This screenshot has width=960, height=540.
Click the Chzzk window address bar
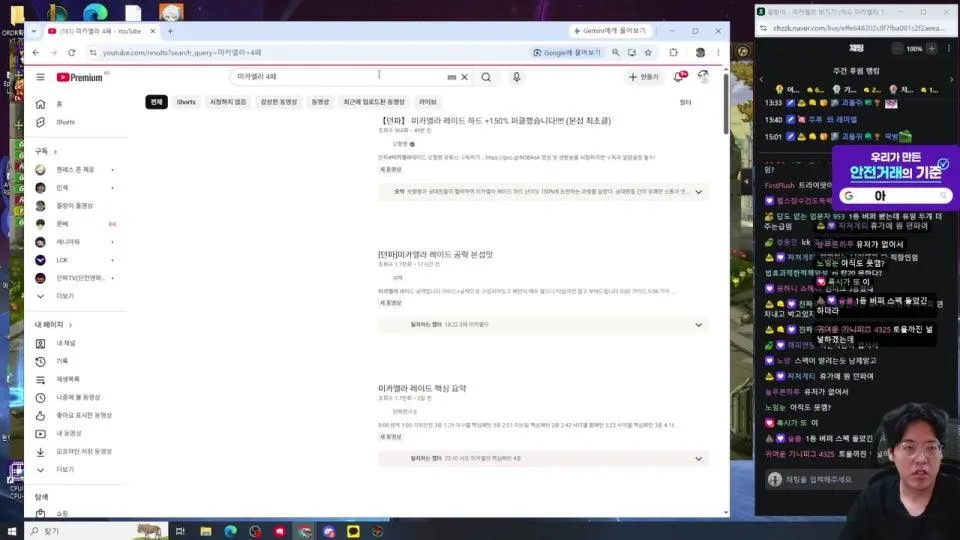tap(857, 28)
